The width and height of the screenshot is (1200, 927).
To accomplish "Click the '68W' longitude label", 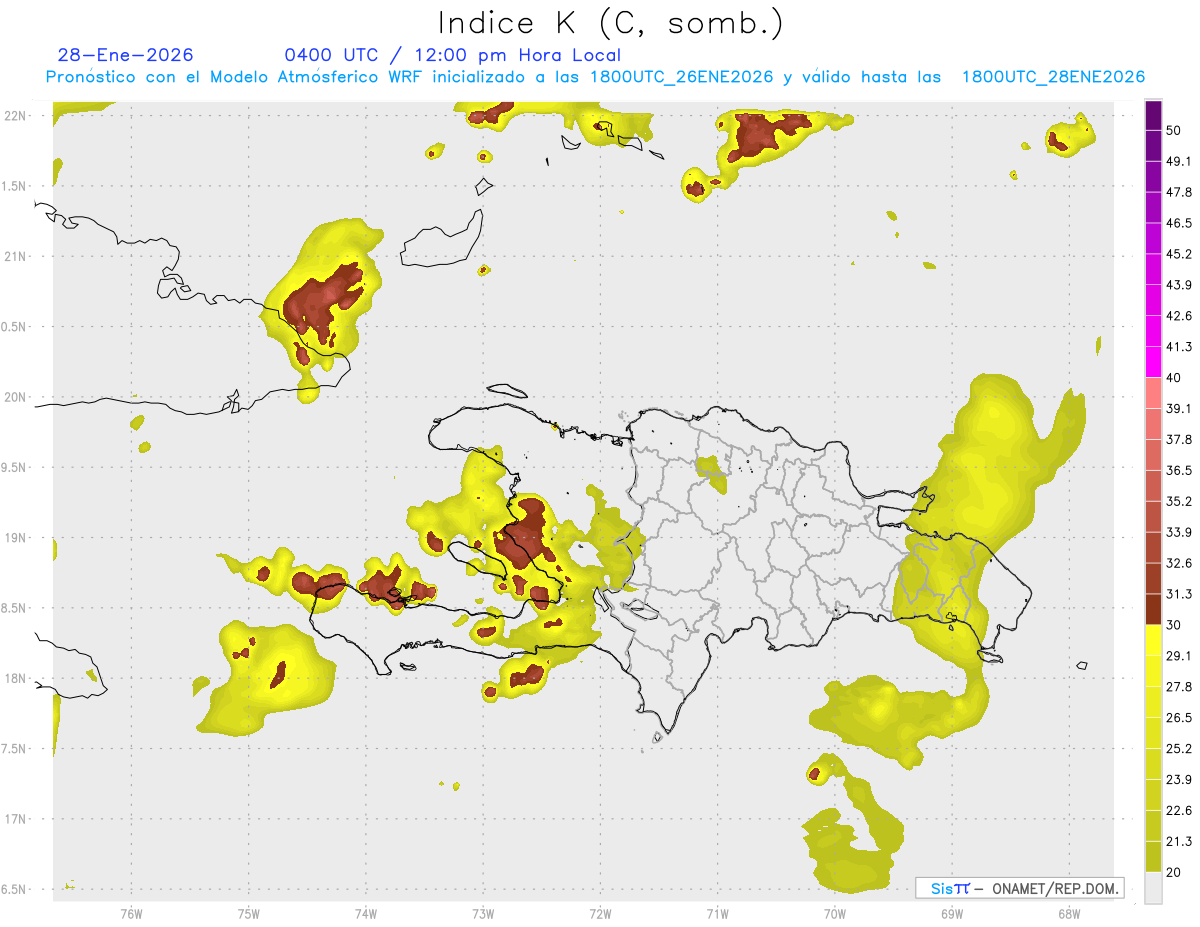I will point(1068,913).
